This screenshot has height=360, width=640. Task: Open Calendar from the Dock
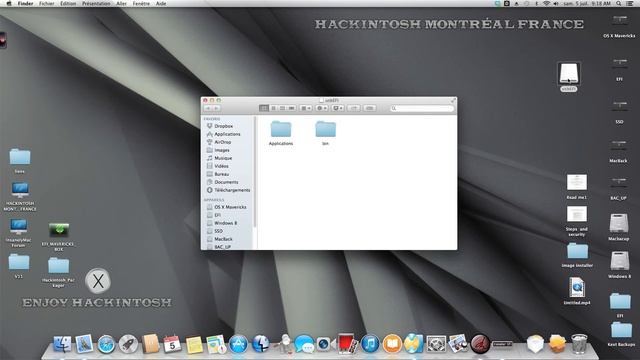point(172,344)
